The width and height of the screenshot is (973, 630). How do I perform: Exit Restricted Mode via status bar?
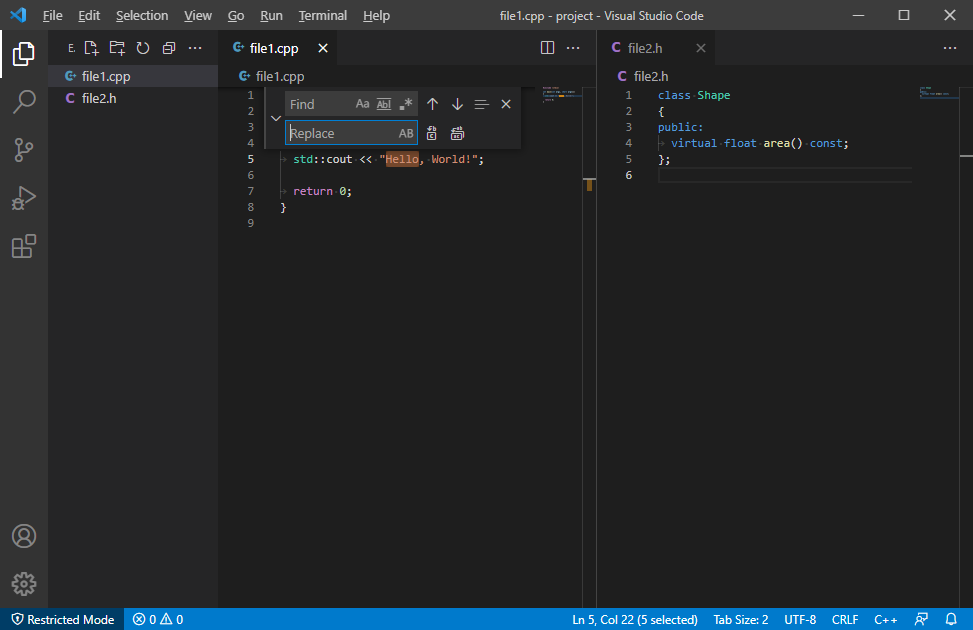click(x=60, y=619)
